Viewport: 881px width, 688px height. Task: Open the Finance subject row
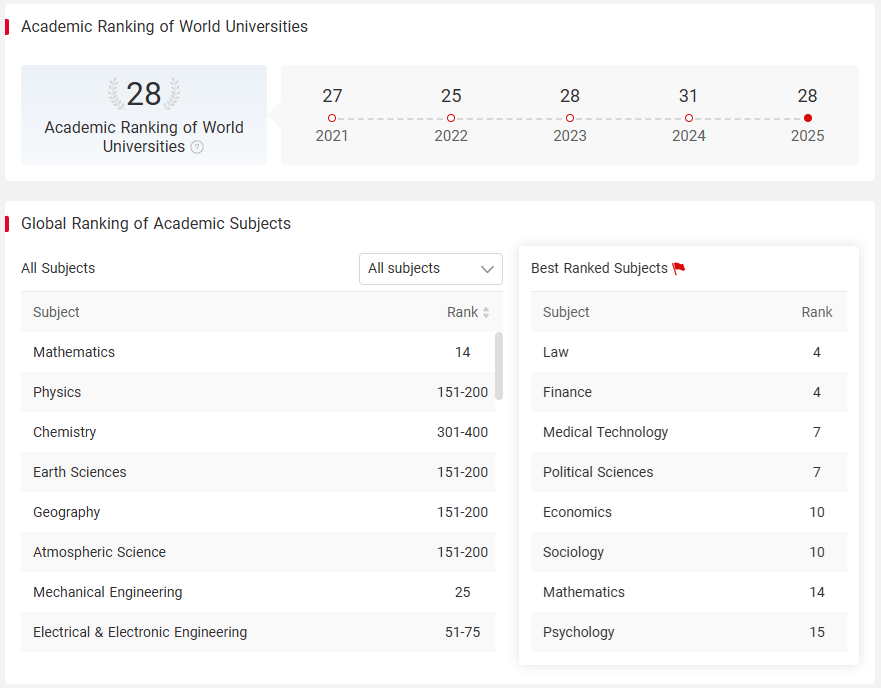(x=689, y=392)
